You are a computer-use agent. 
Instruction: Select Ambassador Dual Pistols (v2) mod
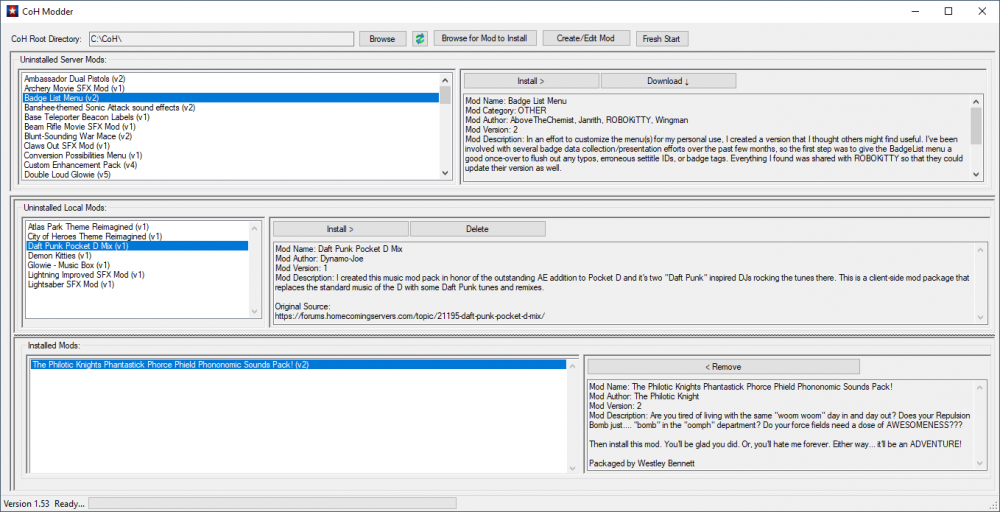pos(74,78)
